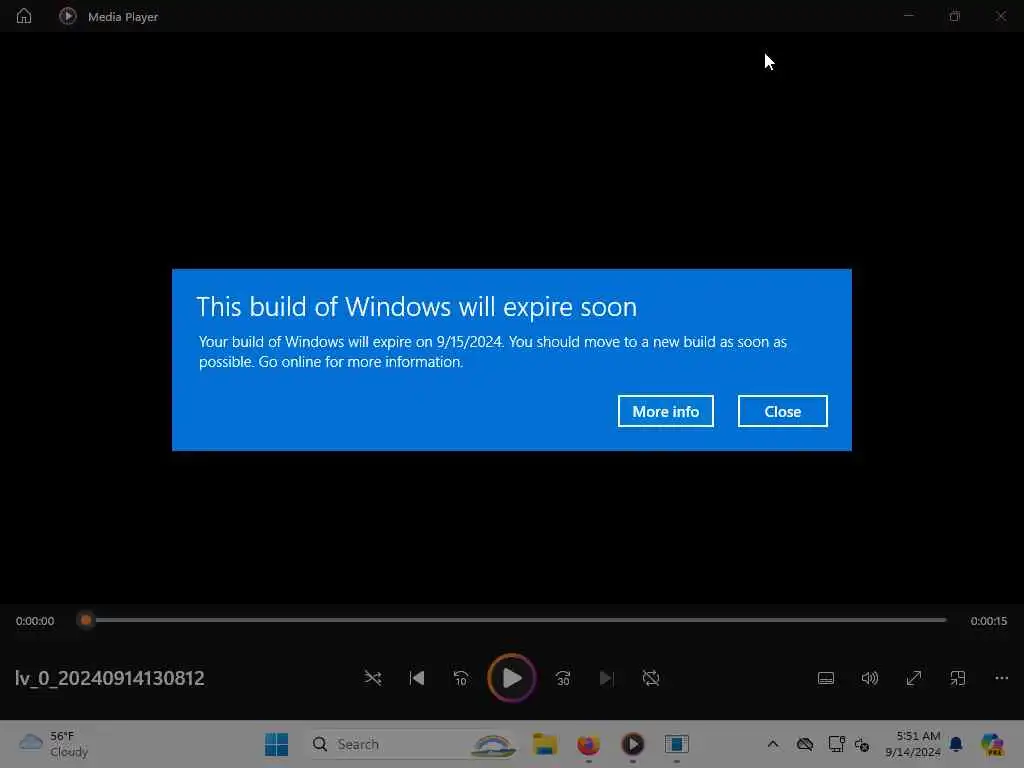1024x768 pixels.
Task: Skip forward 30 seconds
Action: (563, 678)
